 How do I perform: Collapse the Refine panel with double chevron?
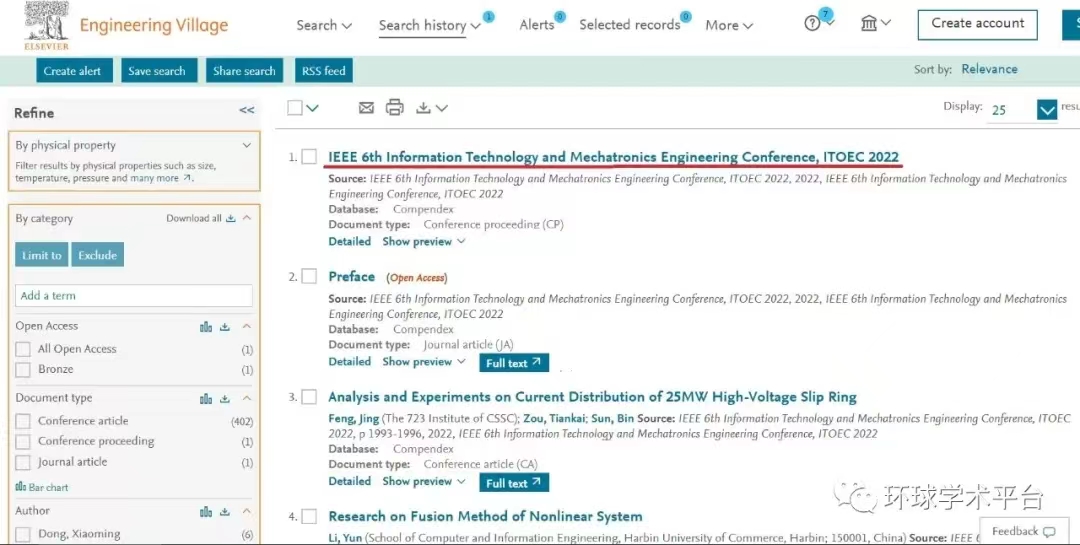coord(247,110)
